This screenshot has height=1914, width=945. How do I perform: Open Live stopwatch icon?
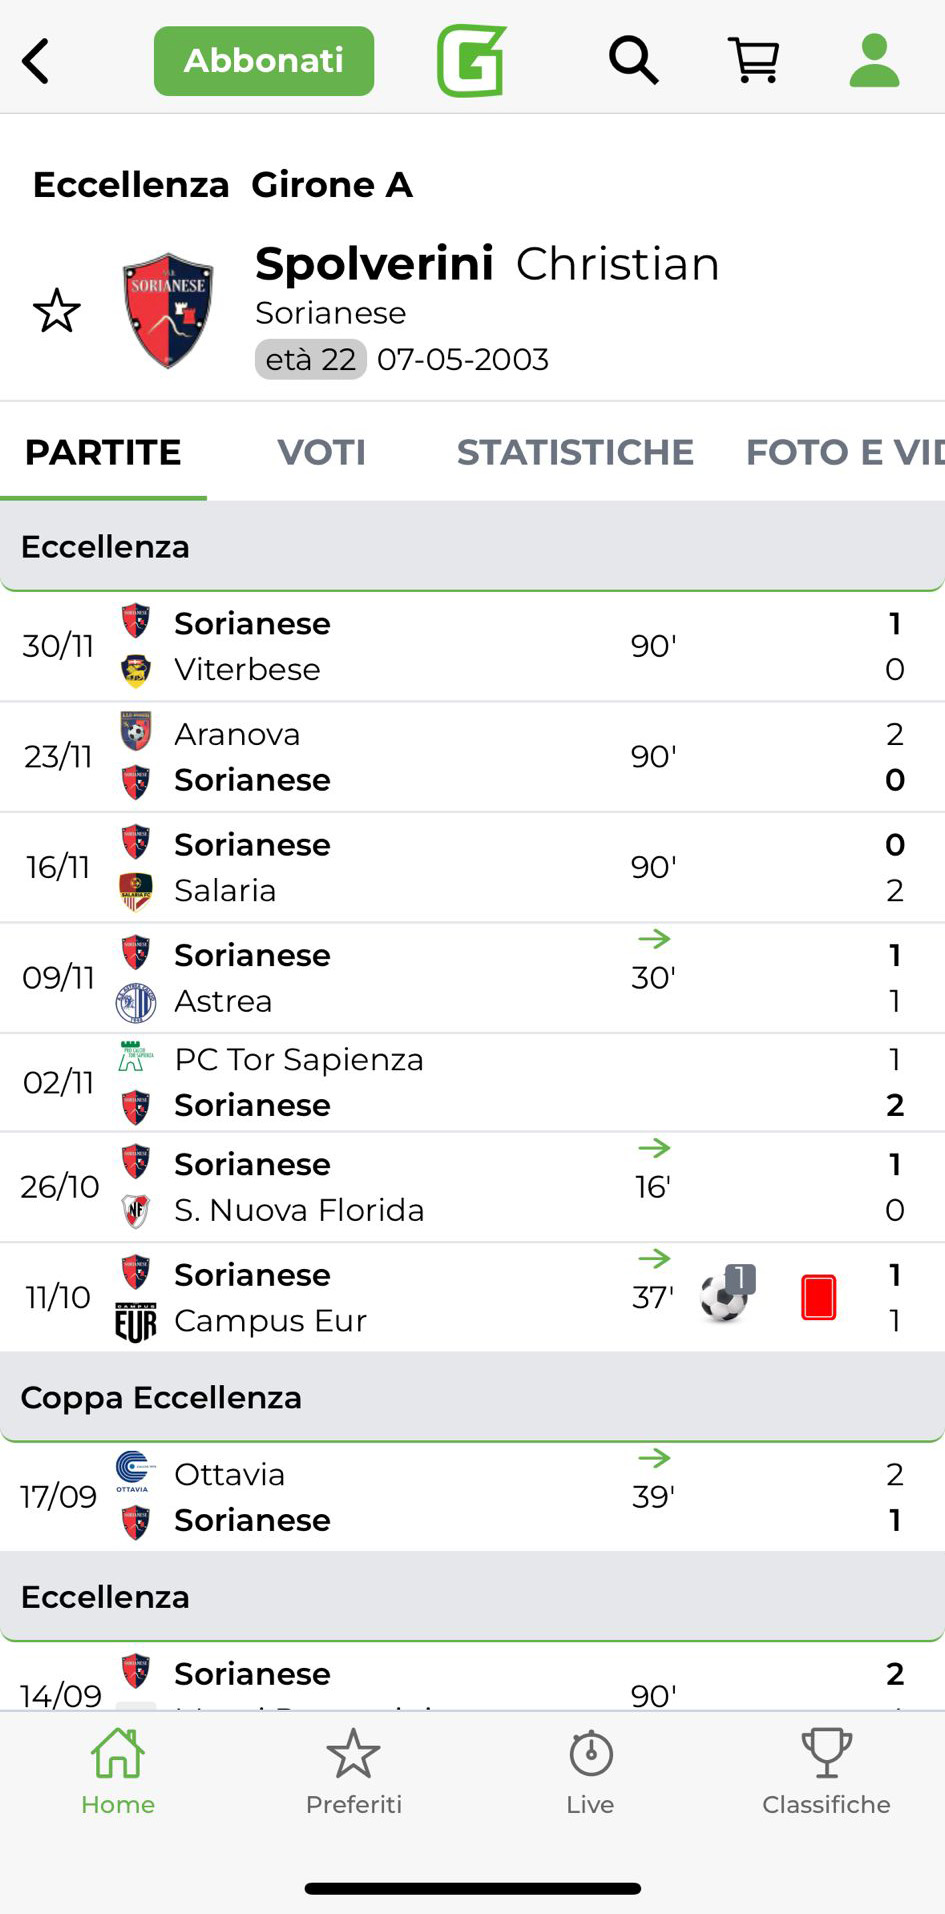pyautogui.click(x=590, y=1772)
